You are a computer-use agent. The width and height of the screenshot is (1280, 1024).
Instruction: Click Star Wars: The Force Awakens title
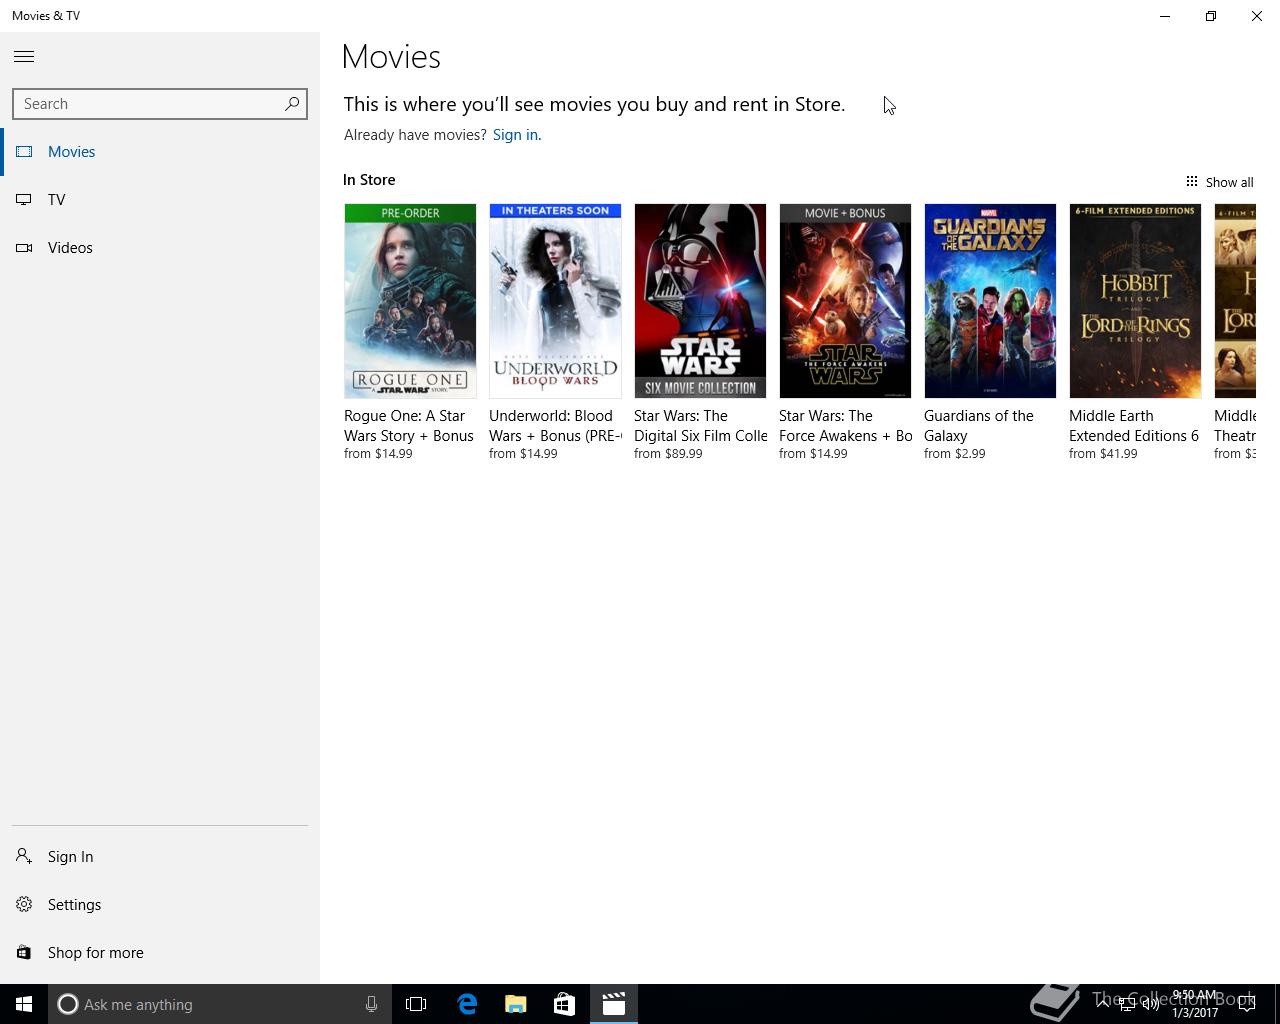click(x=845, y=426)
